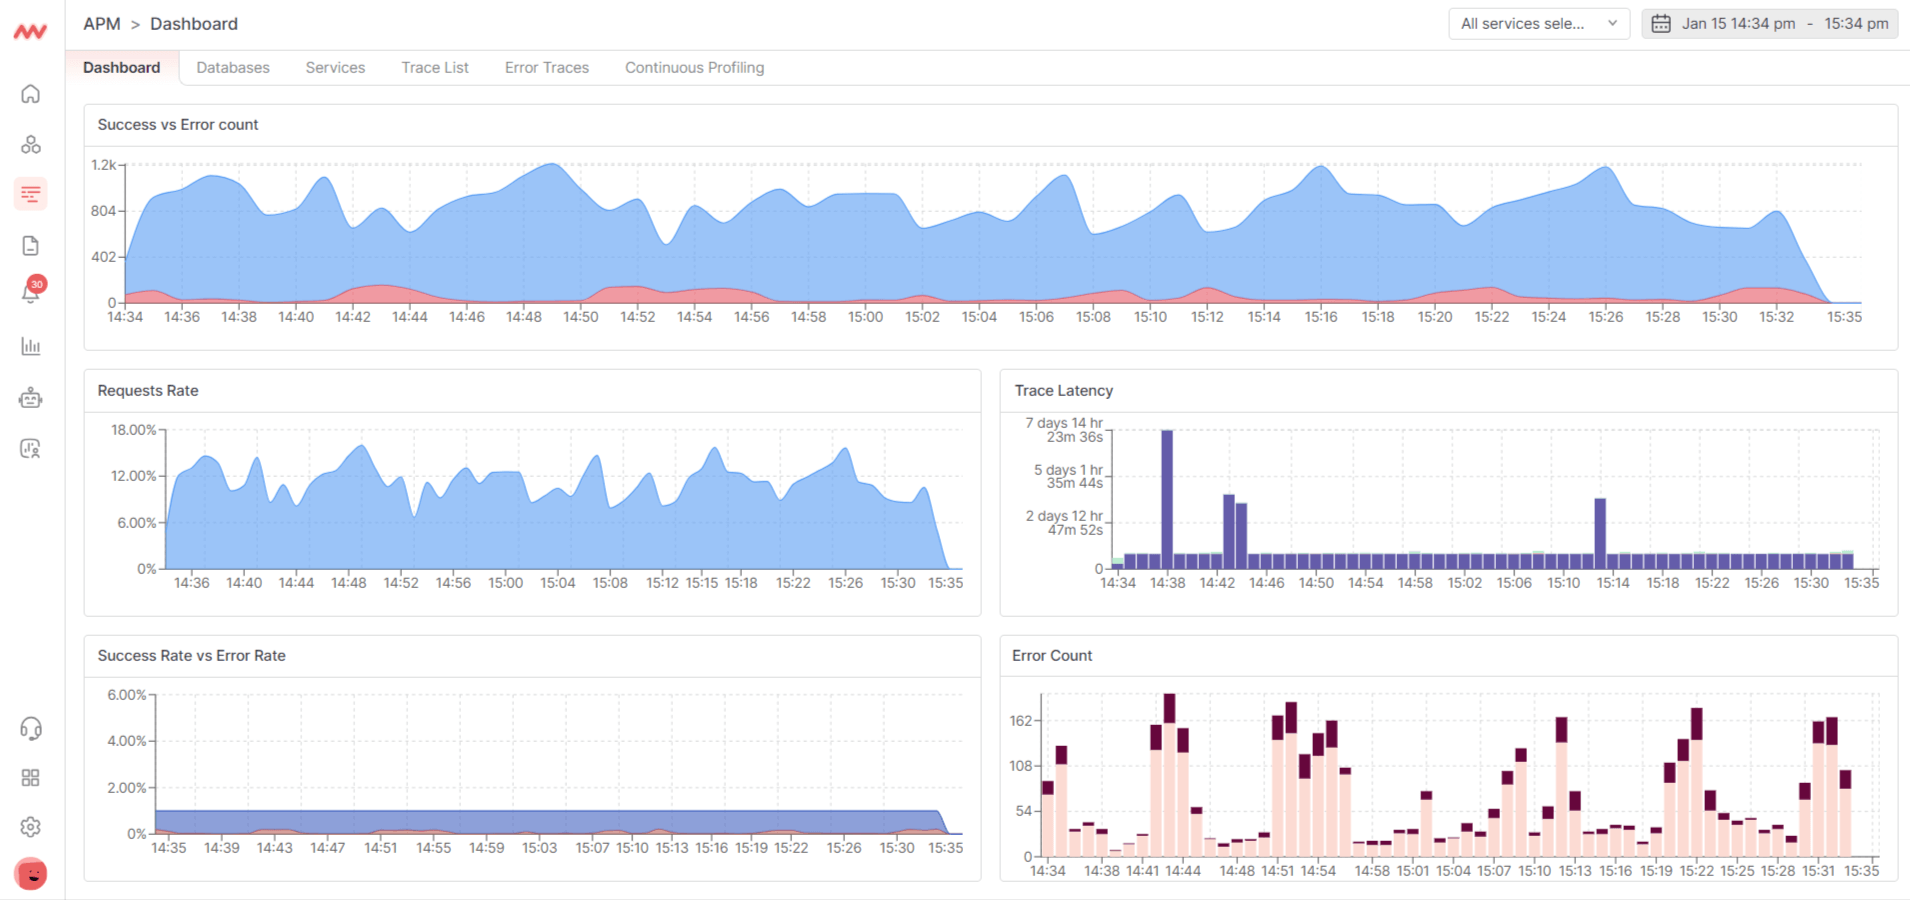This screenshot has height=900, width=1910.
Task: Open the Dashboards bar chart icon
Action: point(31,346)
